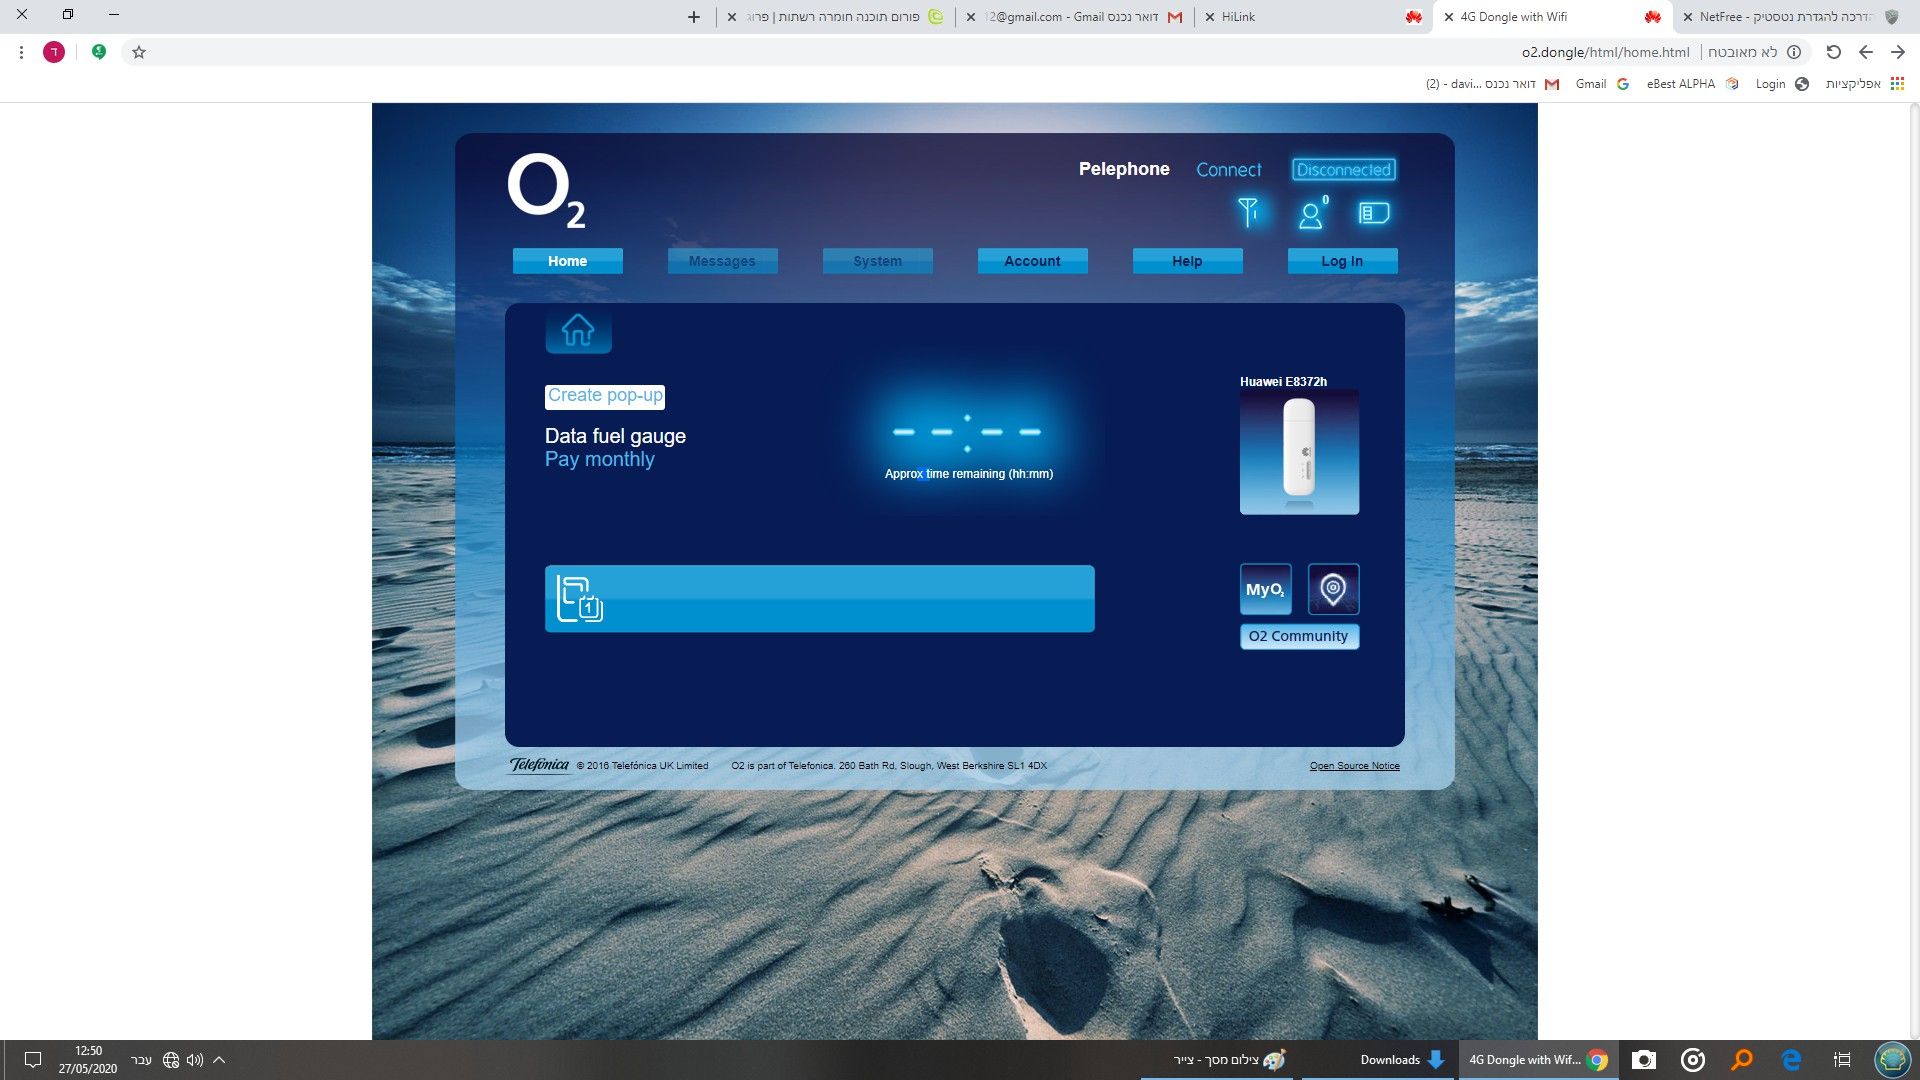Viewport: 1920px width, 1080px height.
Task: Click the Log In button
Action: click(1342, 261)
